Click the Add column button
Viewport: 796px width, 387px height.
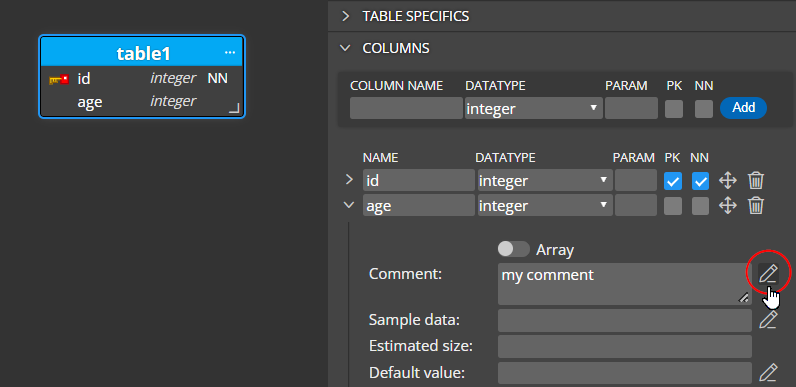743,108
